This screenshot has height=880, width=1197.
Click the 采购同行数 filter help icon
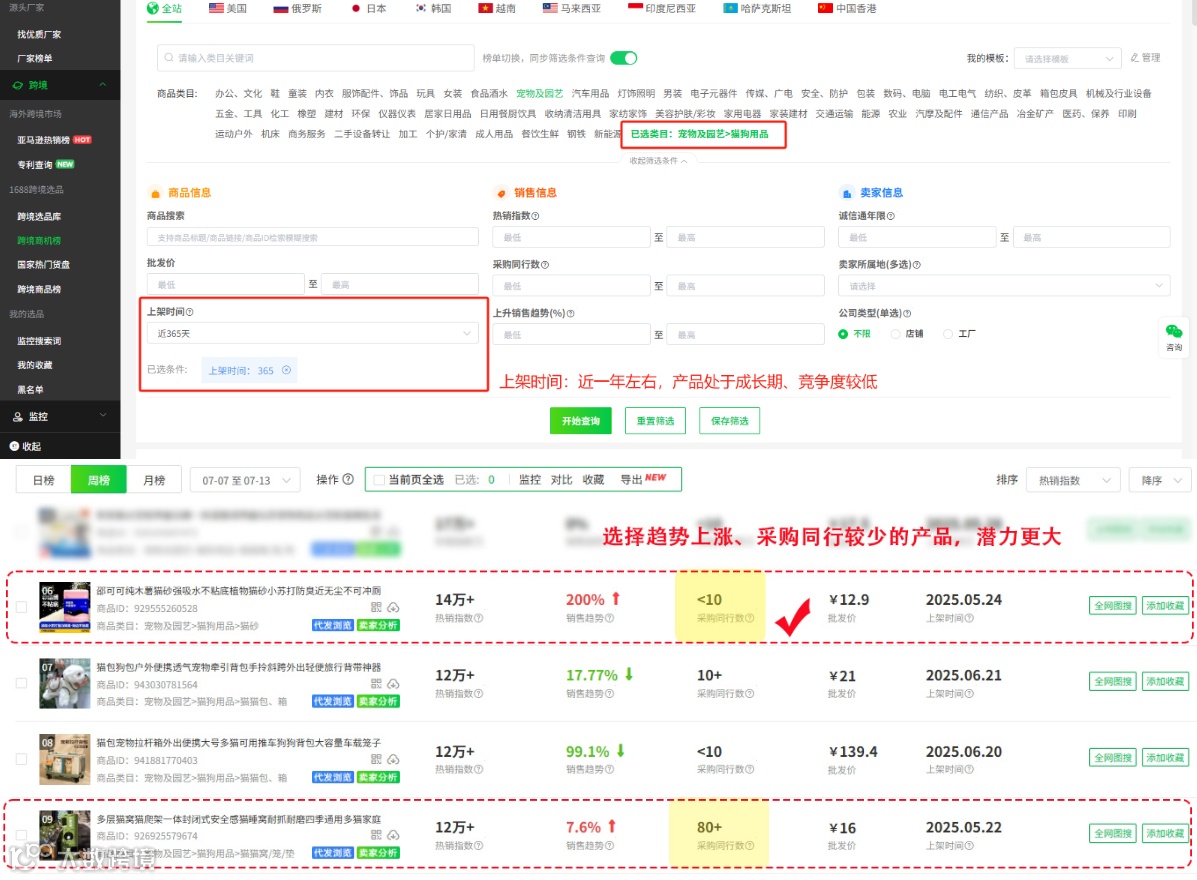(x=544, y=265)
